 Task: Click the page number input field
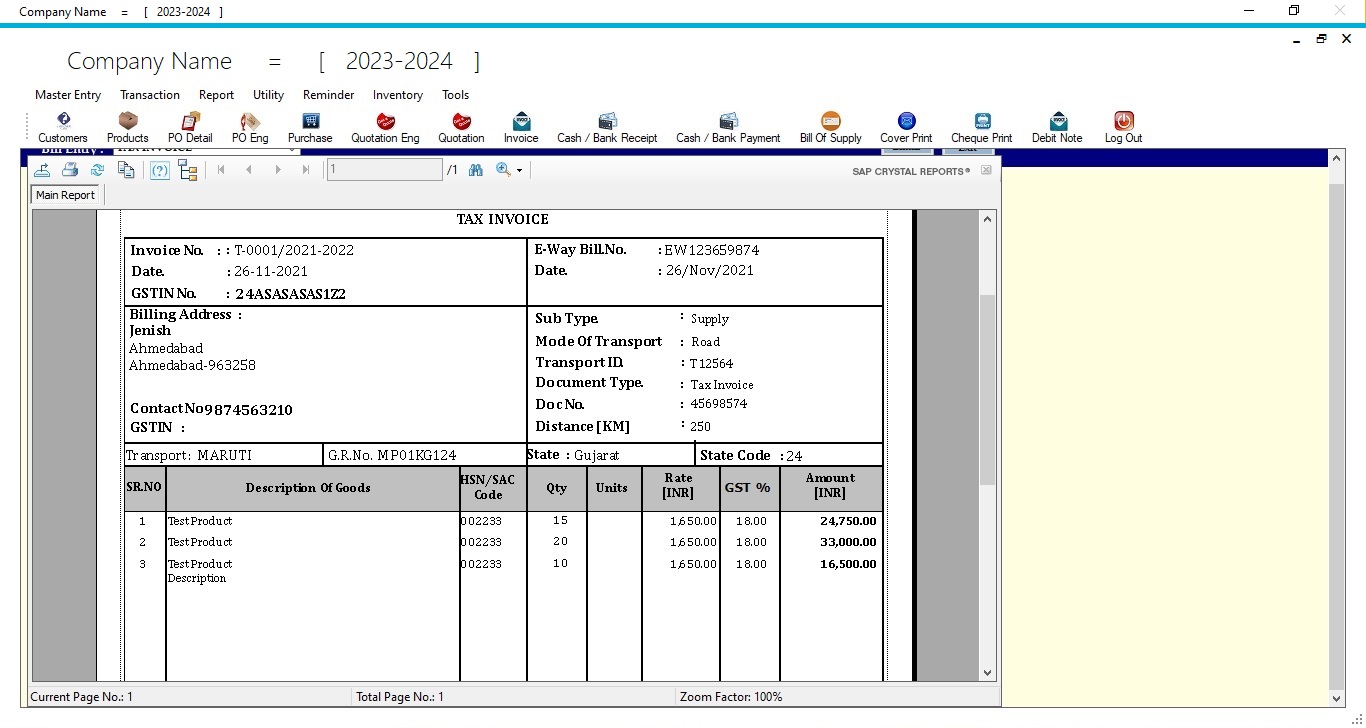pyautogui.click(x=384, y=169)
